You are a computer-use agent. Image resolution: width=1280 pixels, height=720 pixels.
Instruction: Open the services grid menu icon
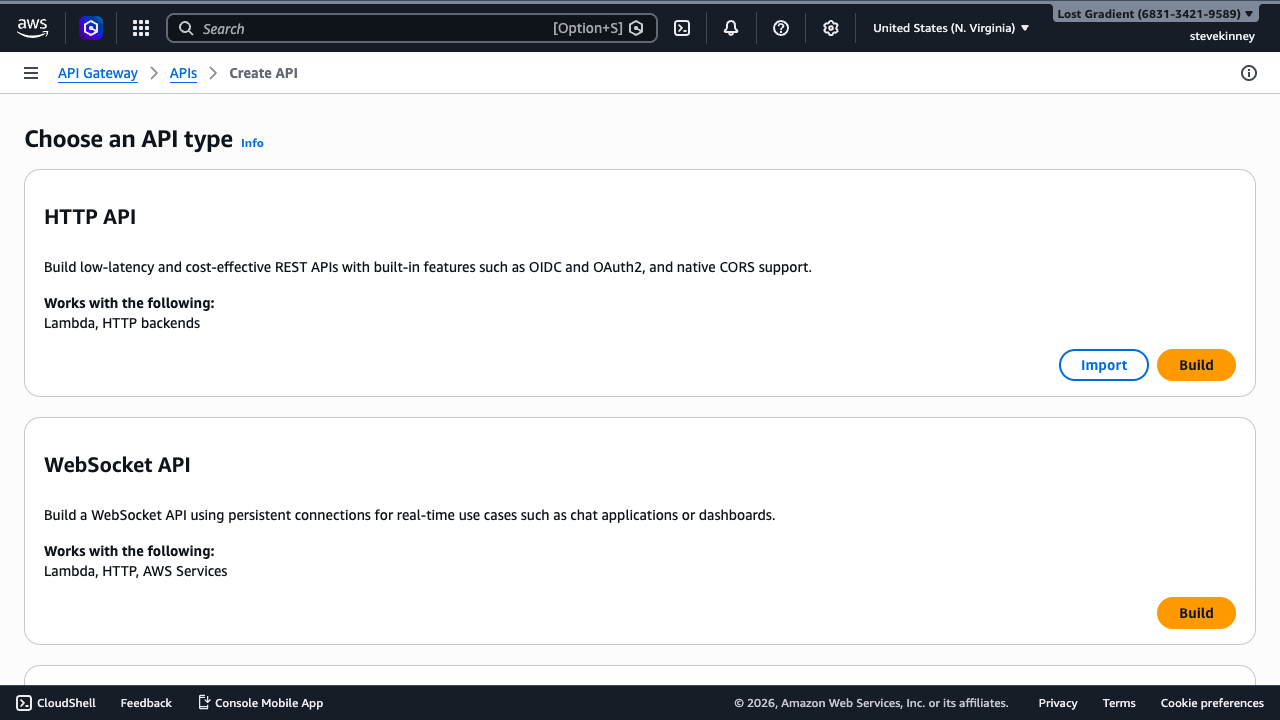tap(141, 28)
